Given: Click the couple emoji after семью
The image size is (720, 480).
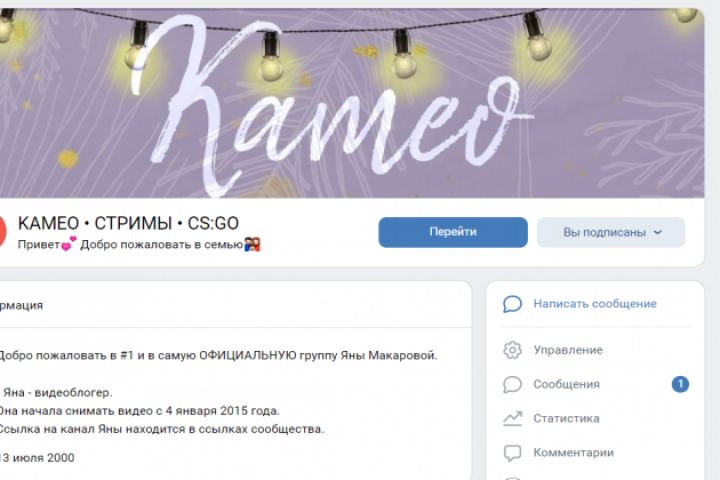Looking at the screenshot, I should point(252,244).
